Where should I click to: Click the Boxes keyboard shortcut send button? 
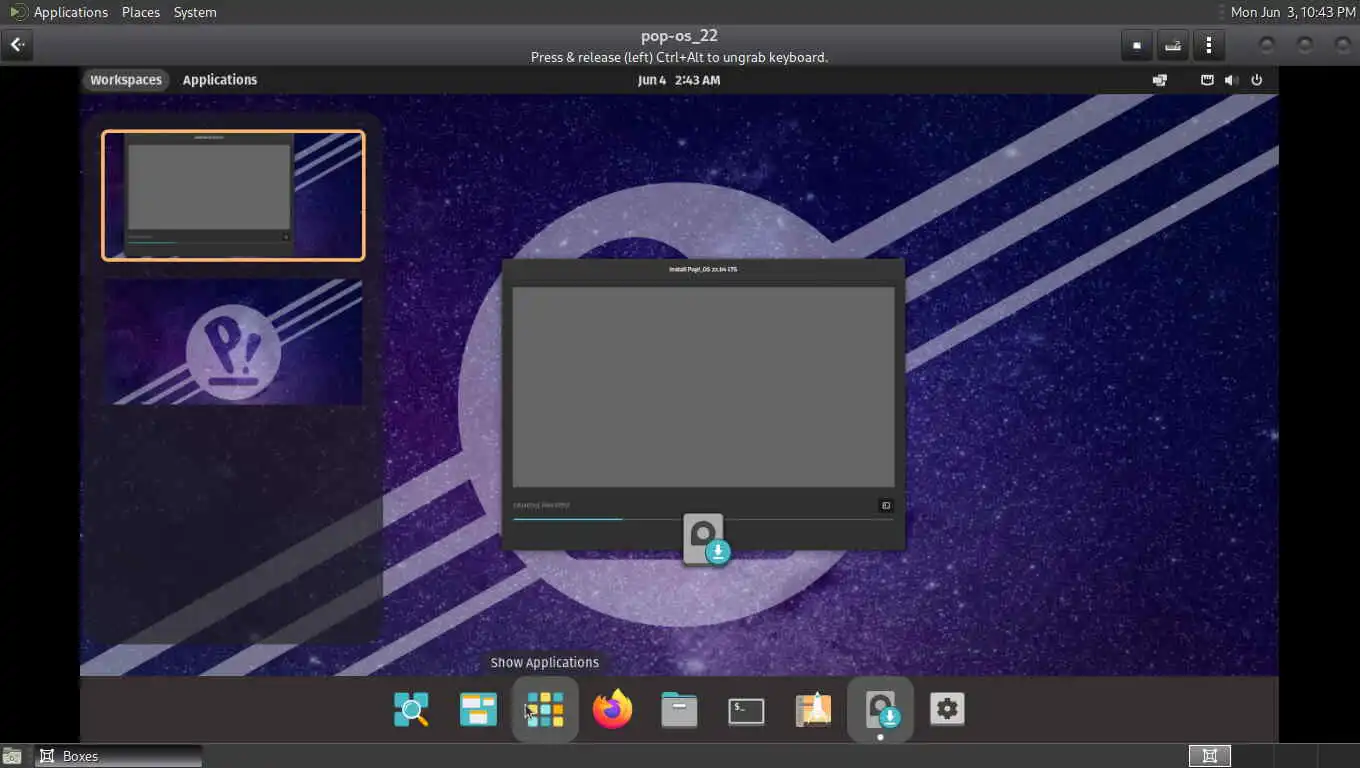(x=1173, y=45)
